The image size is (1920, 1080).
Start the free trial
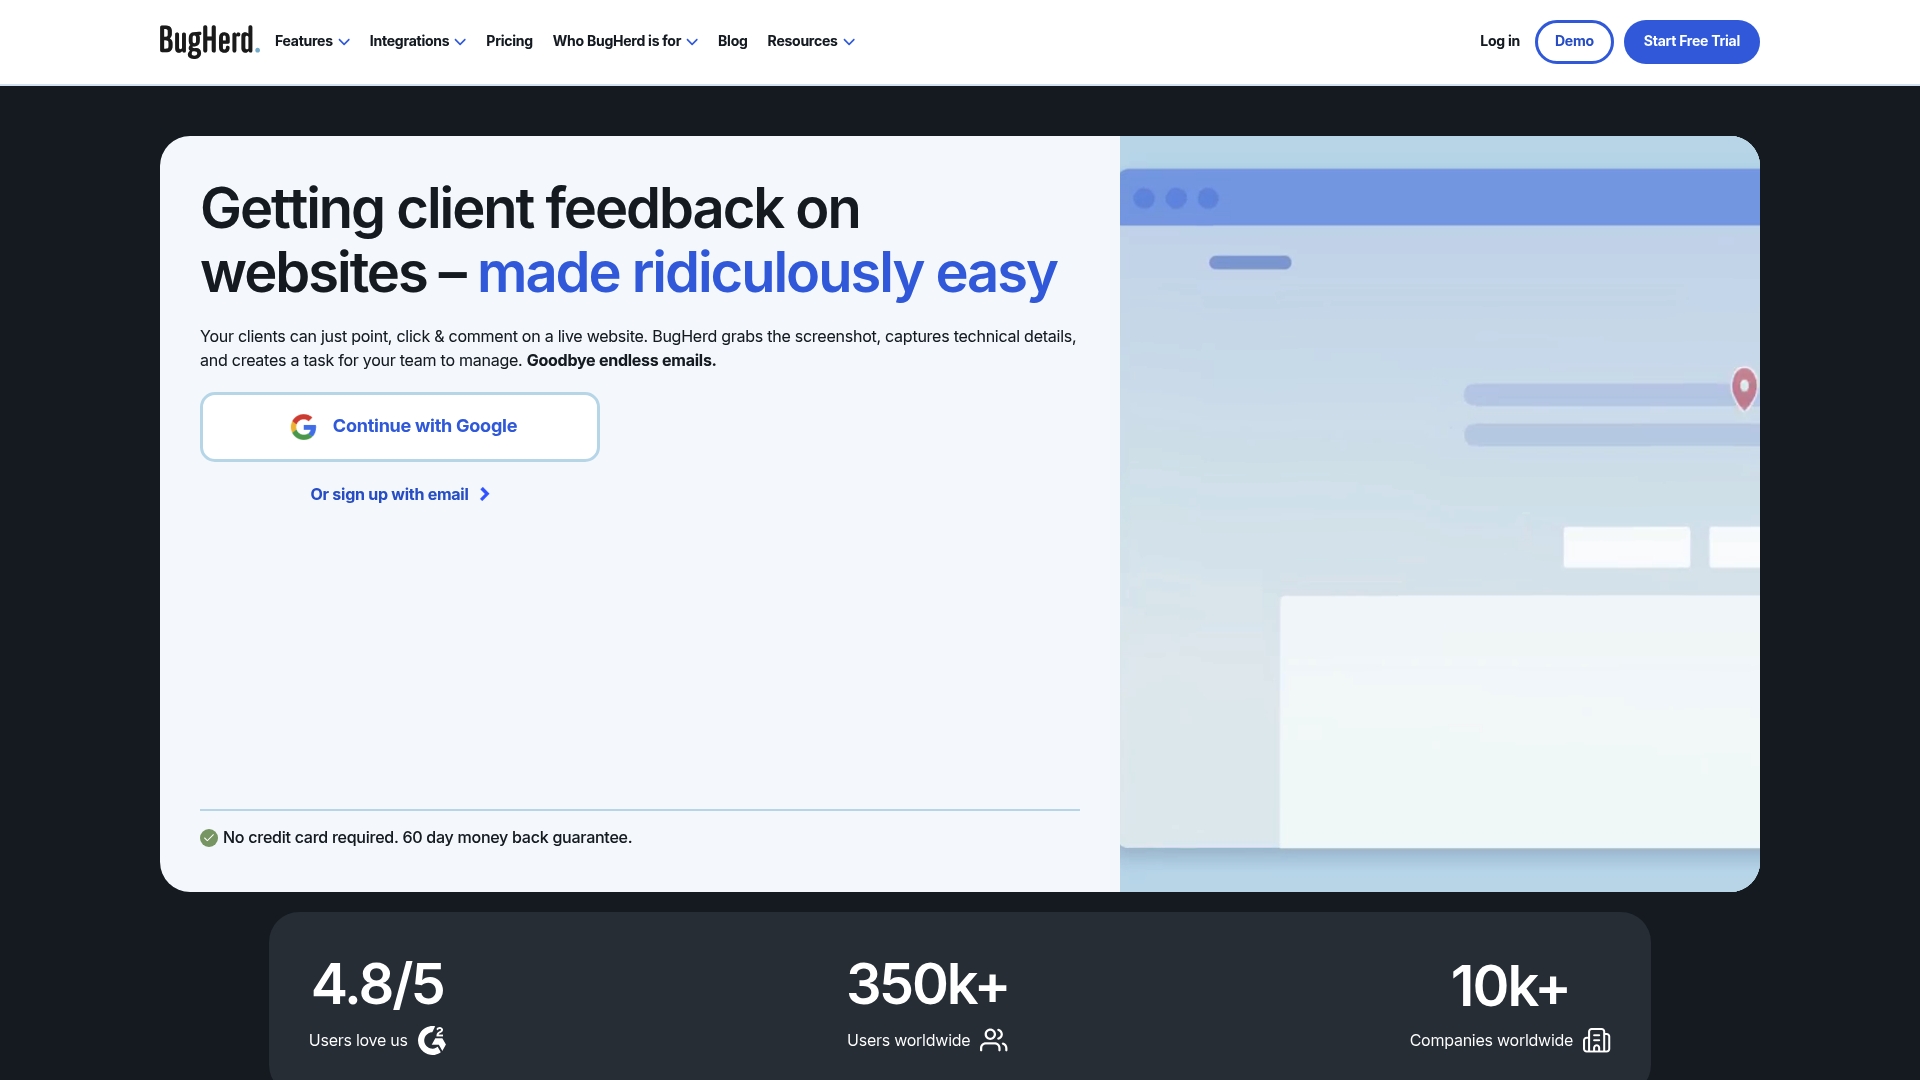coord(1691,42)
